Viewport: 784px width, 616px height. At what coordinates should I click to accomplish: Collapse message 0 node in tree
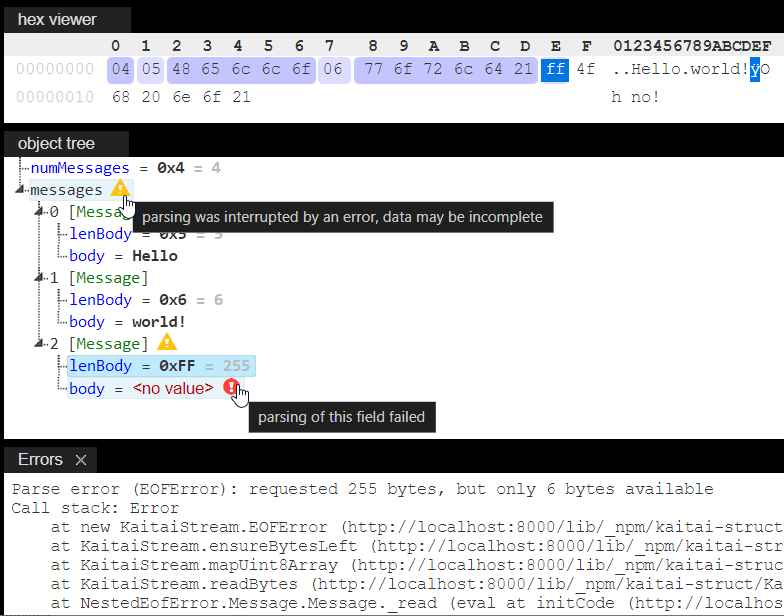(x=41, y=212)
